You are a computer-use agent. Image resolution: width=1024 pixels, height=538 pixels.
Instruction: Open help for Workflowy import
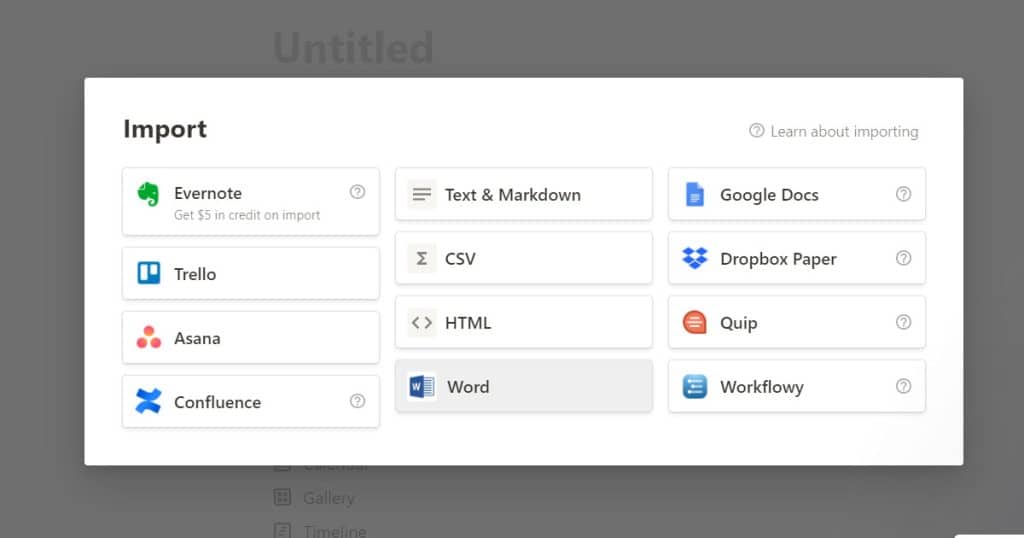(x=903, y=385)
